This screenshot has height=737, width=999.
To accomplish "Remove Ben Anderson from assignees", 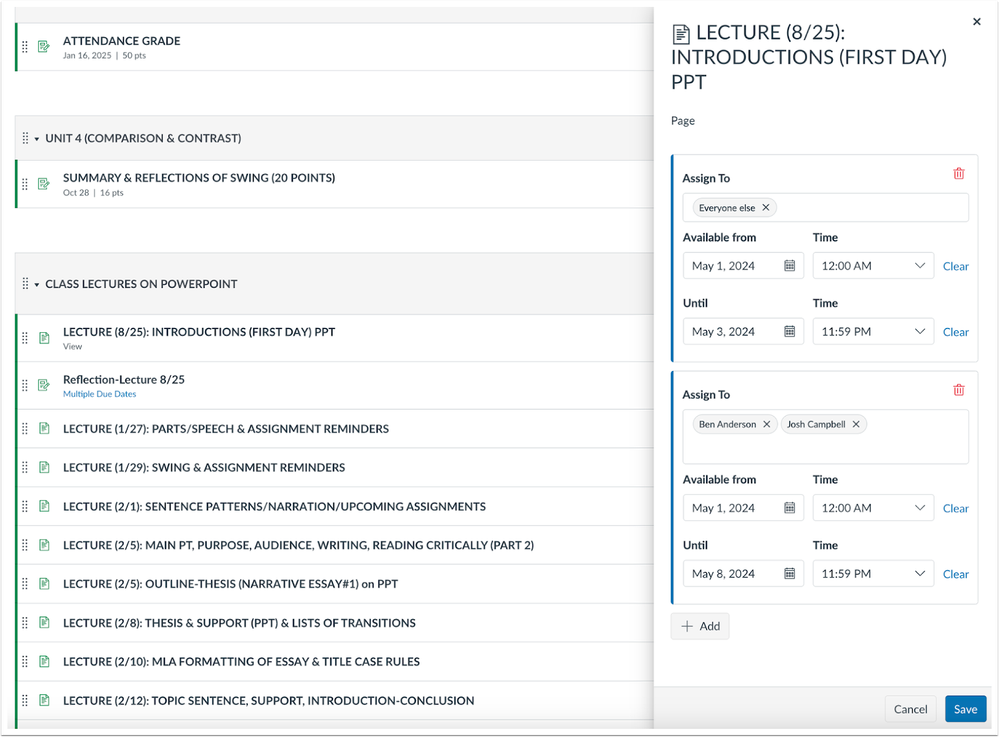I will tap(766, 424).
